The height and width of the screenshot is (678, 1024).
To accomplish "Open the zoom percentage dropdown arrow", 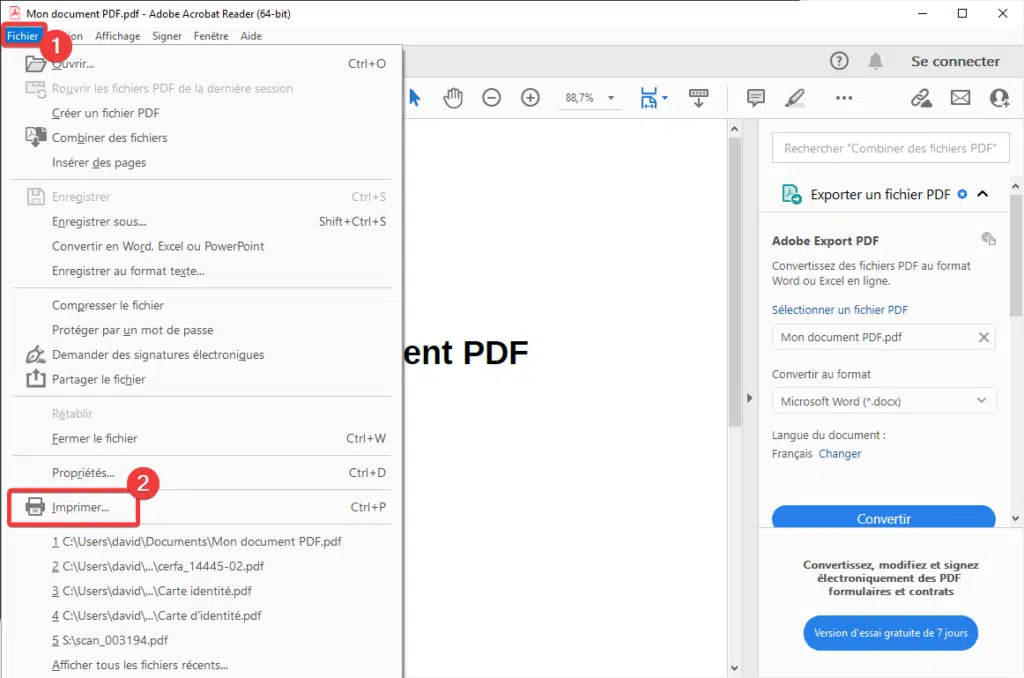I will tap(611, 98).
